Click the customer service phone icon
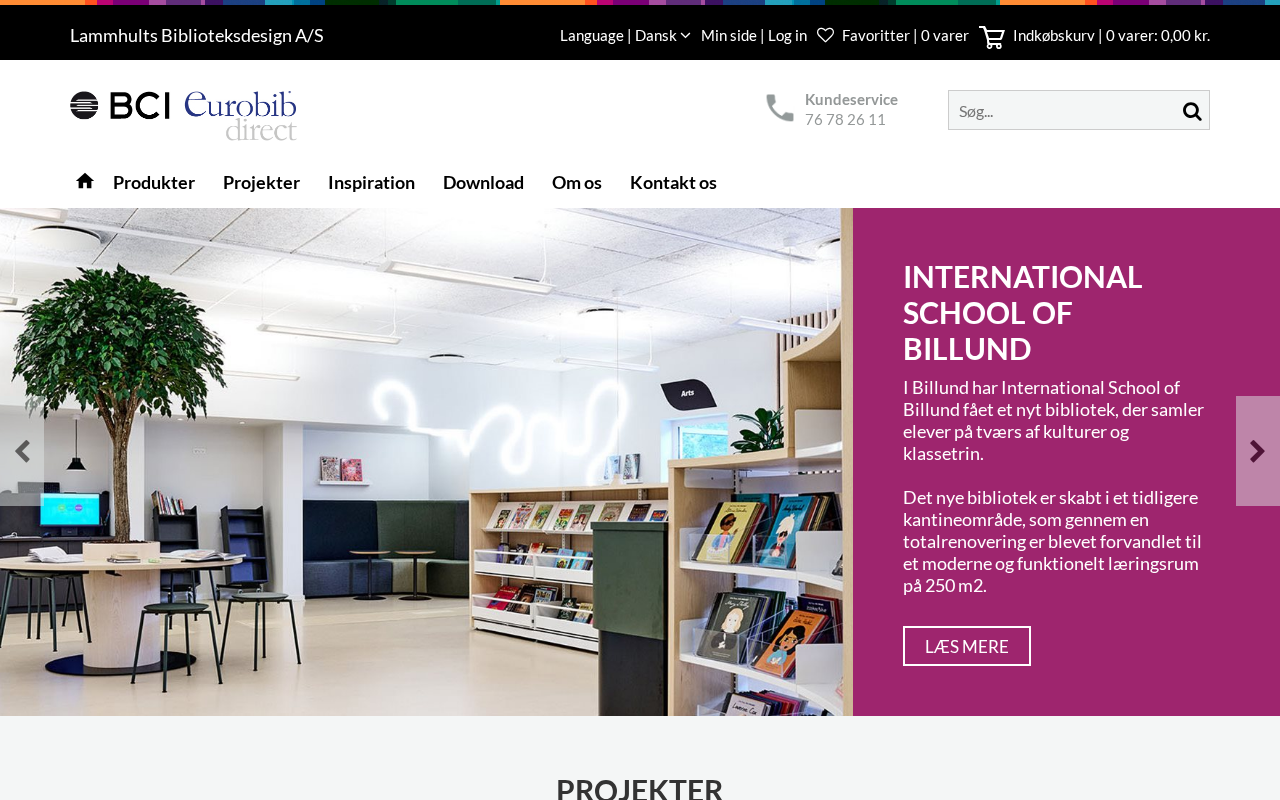Image resolution: width=1280 pixels, height=800 pixels. (780, 108)
